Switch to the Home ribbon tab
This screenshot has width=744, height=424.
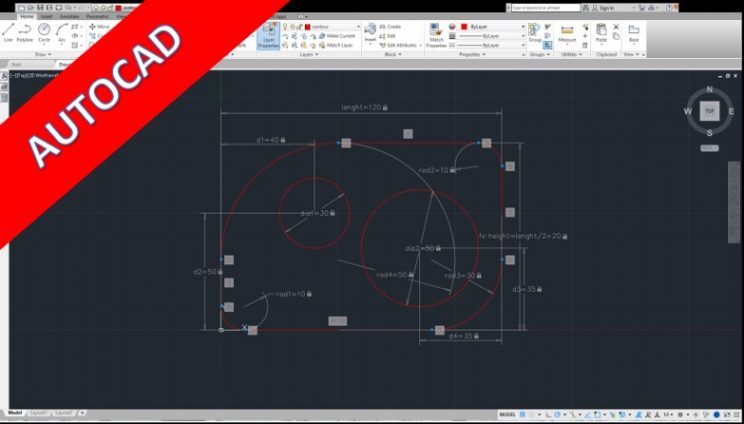click(x=27, y=16)
